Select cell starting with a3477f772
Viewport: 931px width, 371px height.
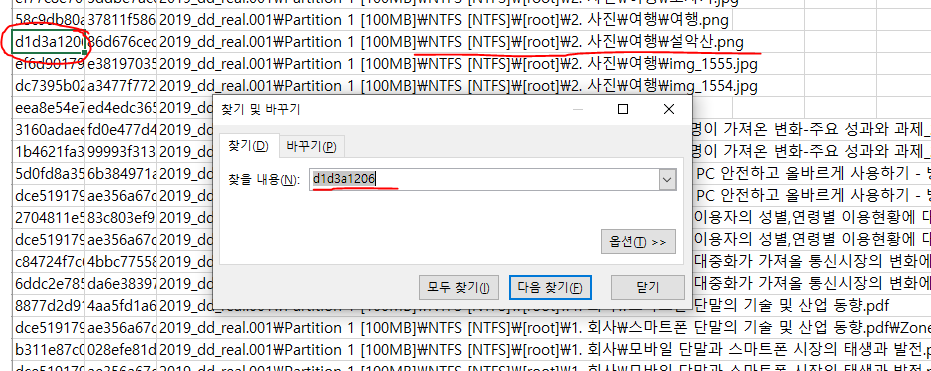(x=122, y=87)
